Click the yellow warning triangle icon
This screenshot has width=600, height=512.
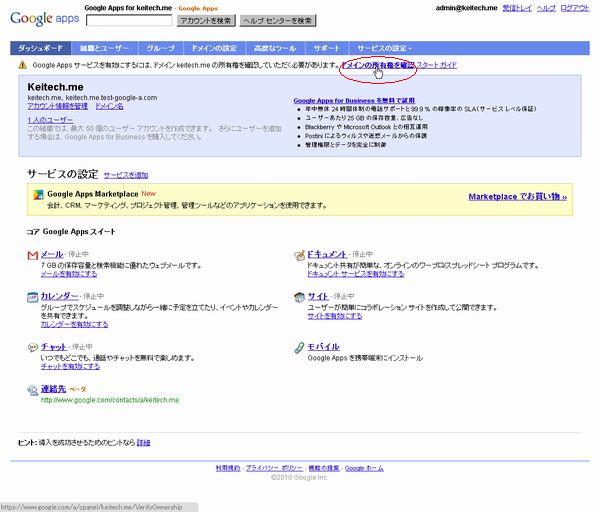pos(23,65)
